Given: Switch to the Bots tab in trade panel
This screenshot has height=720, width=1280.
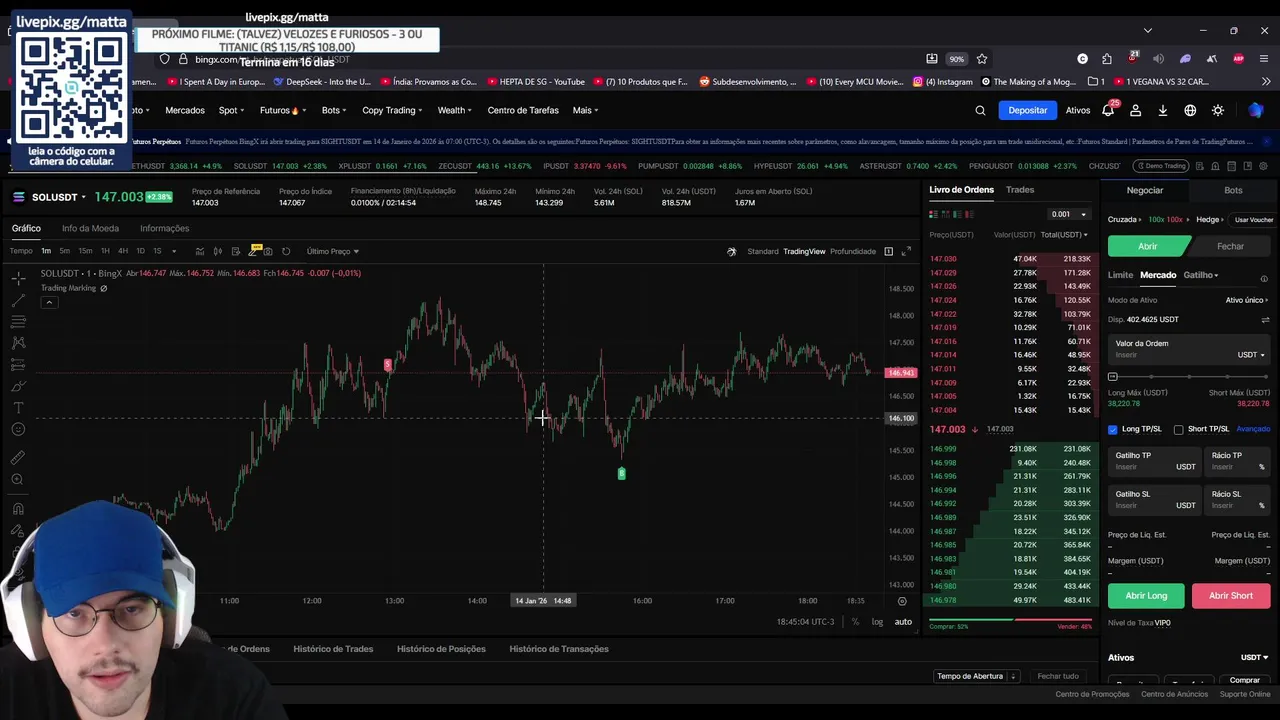Looking at the screenshot, I should coord(1233,190).
